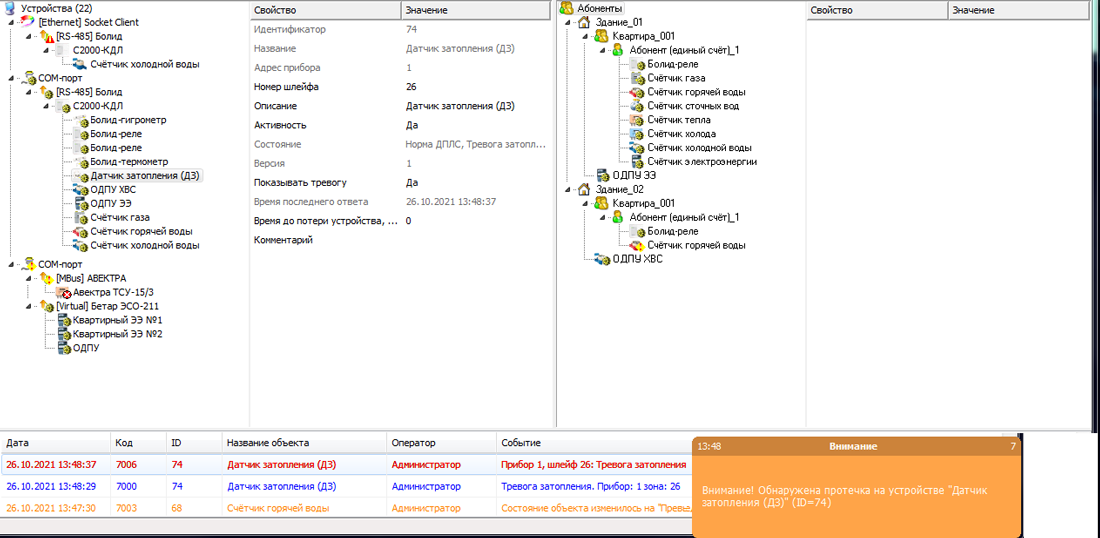Click the Квартирный ЭЭ №1 meter icon
1100x538 pixels.
coord(63,320)
